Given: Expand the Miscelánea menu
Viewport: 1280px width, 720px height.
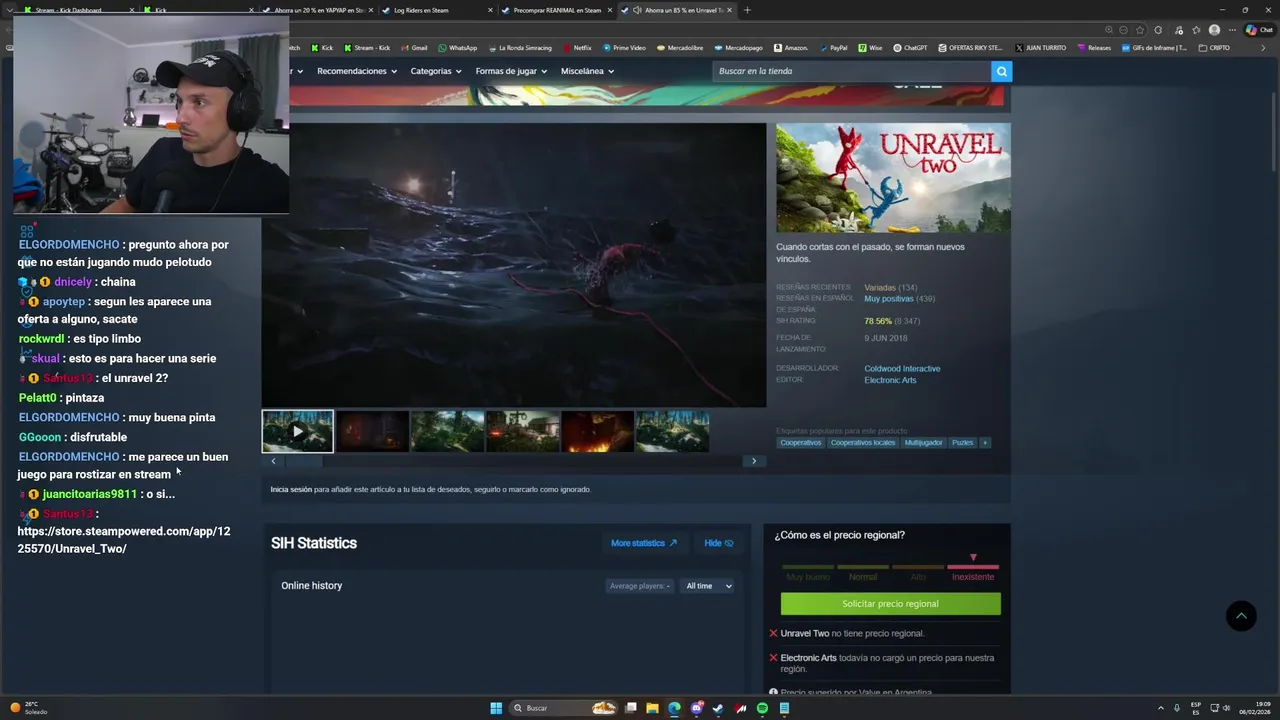Looking at the screenshot, I should tap(587, 71).
